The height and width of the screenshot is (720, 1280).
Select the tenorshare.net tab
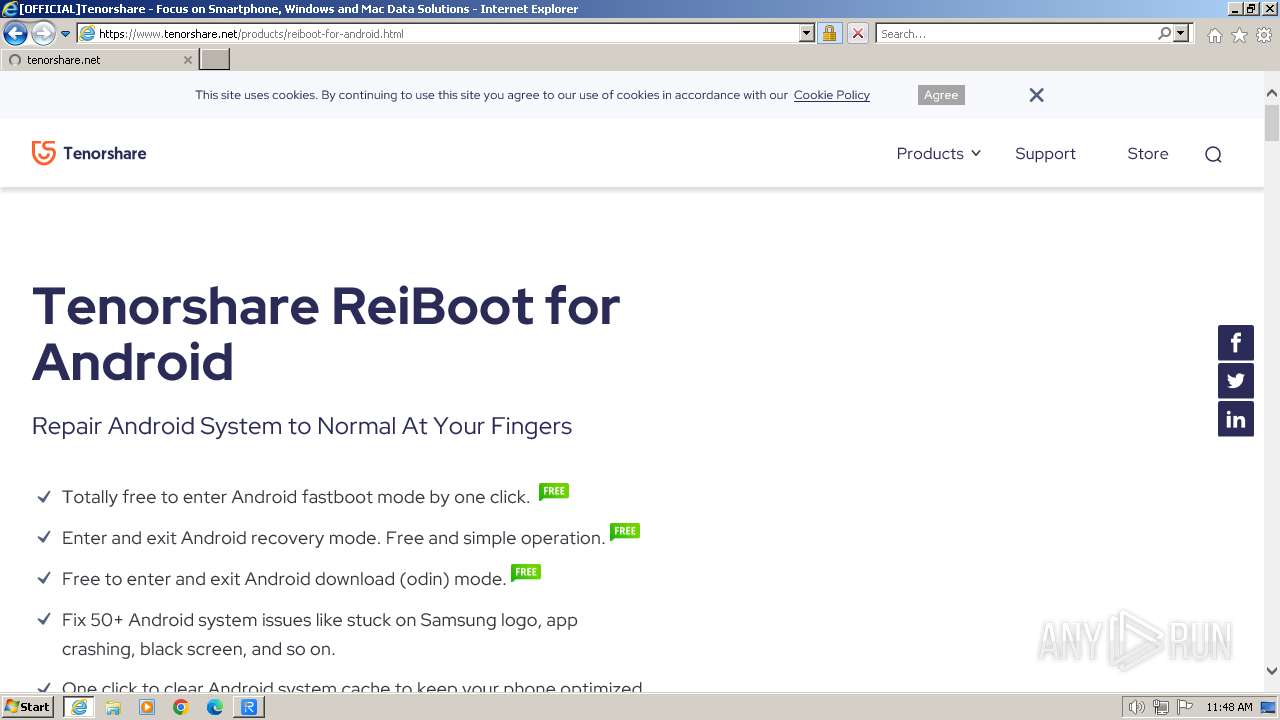tap(99, 60)
